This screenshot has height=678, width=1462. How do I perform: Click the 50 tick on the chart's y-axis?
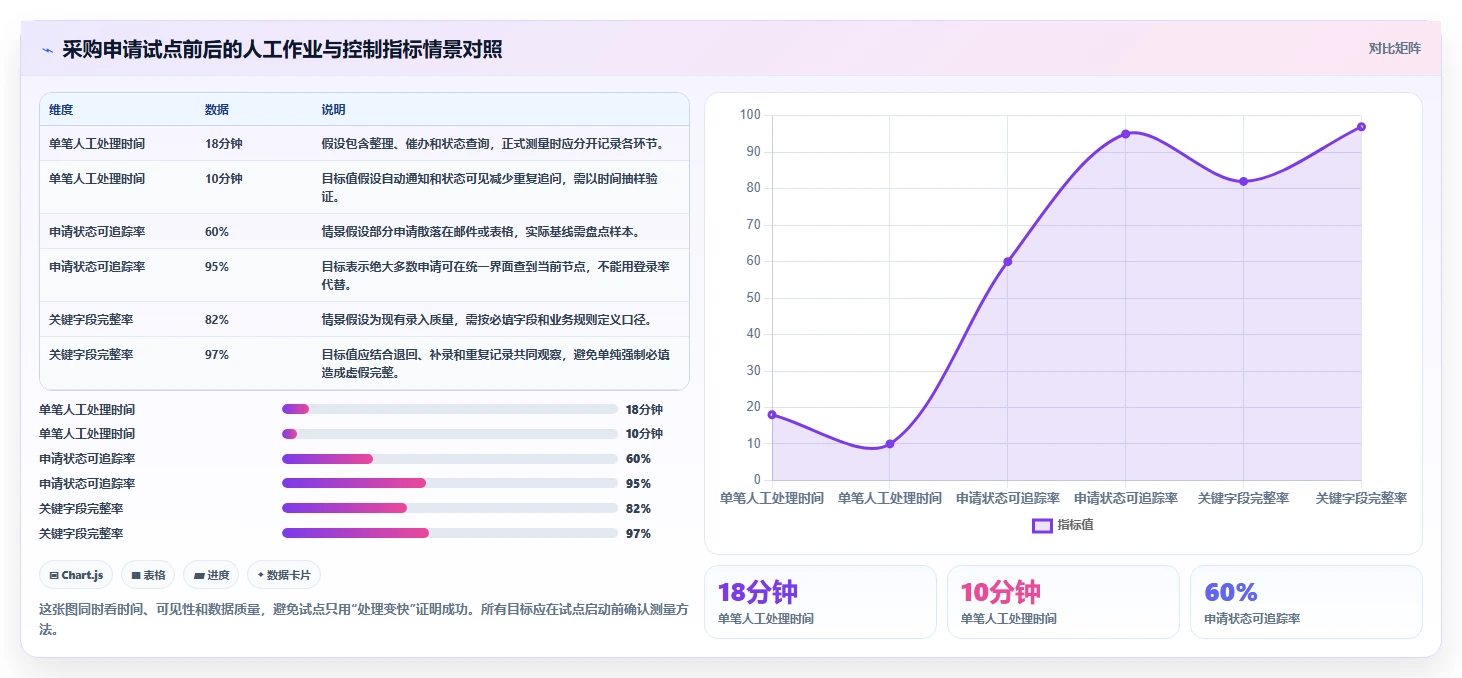[x=753, y=298]
